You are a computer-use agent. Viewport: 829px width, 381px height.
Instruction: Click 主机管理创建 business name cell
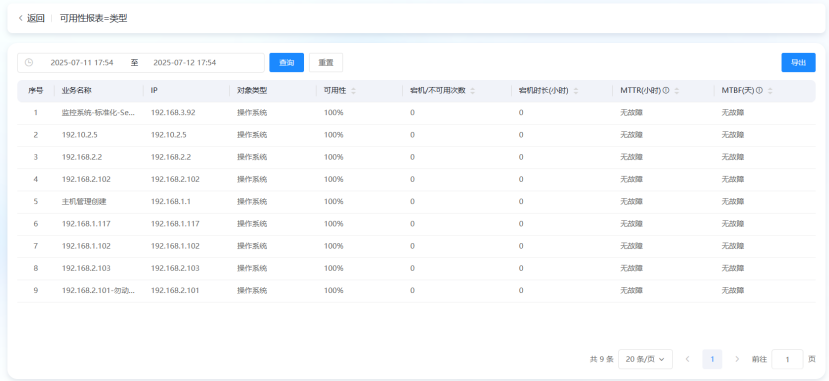pyautogui.click(x=84, y=201)
